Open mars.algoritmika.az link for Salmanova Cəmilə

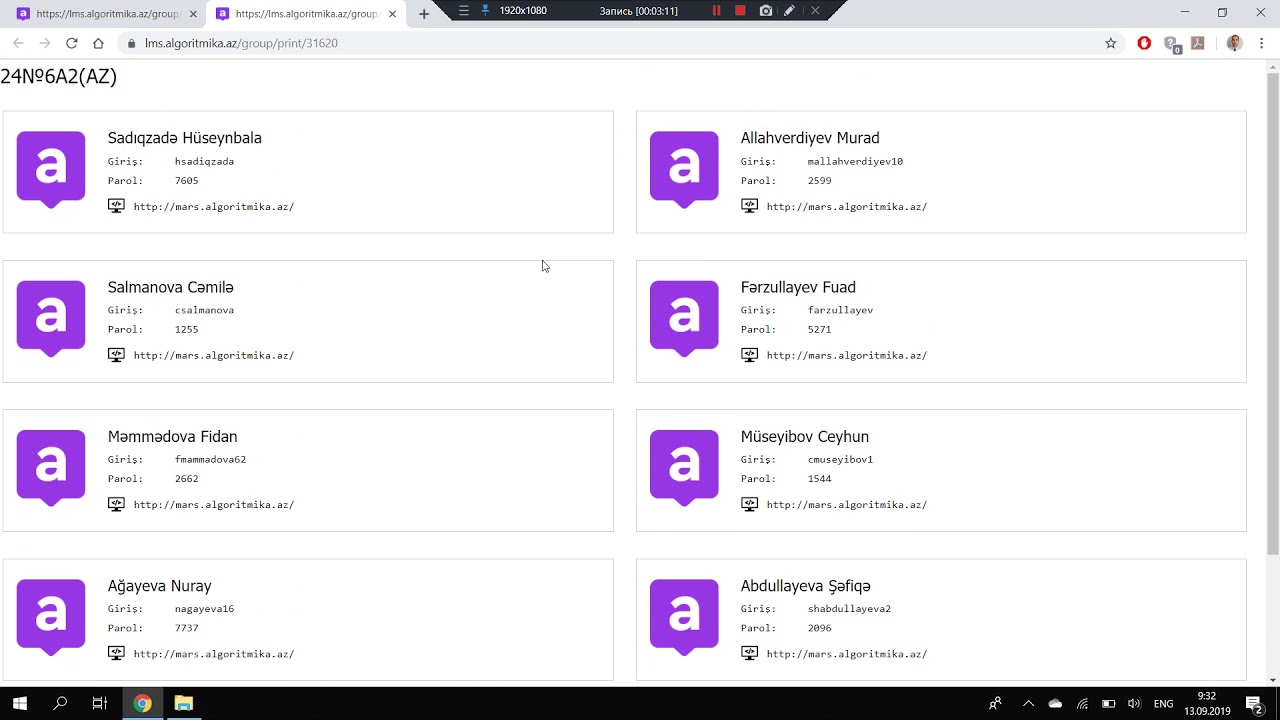(214, 356)
